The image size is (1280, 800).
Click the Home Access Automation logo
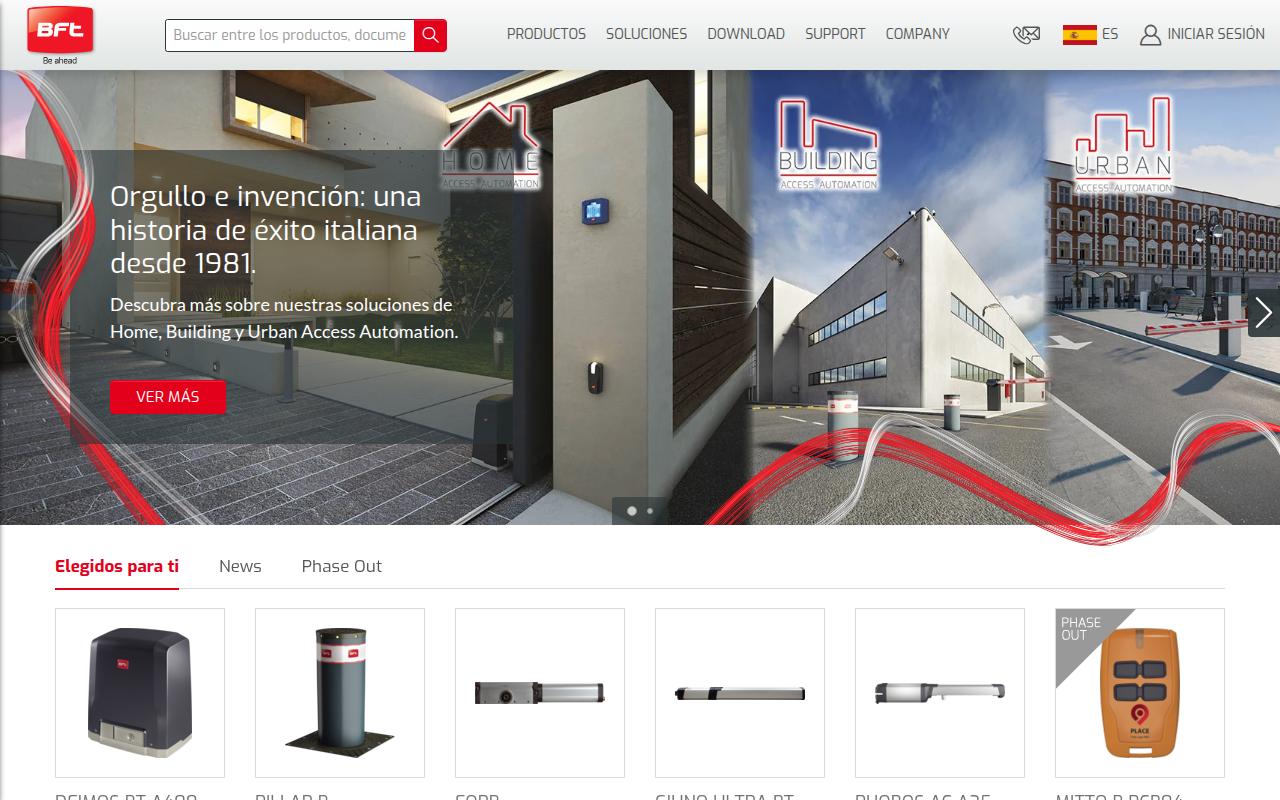[x=491, y=146]
